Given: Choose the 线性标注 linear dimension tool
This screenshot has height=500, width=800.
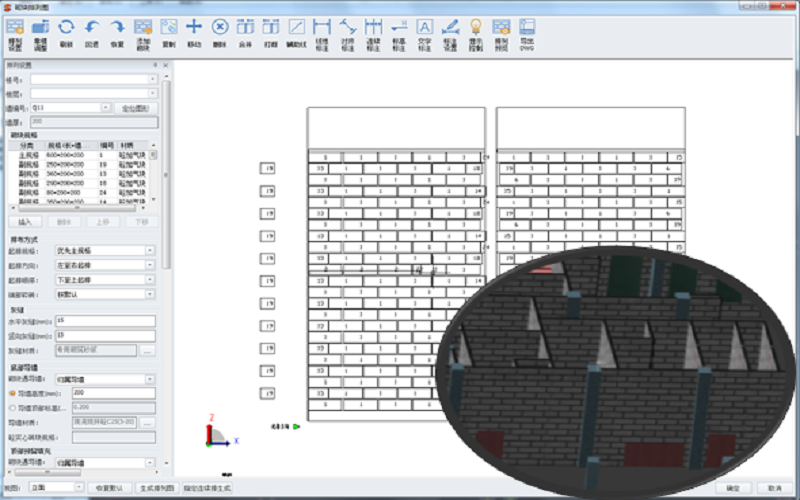Looking at the screenshot, I should 322,35.
